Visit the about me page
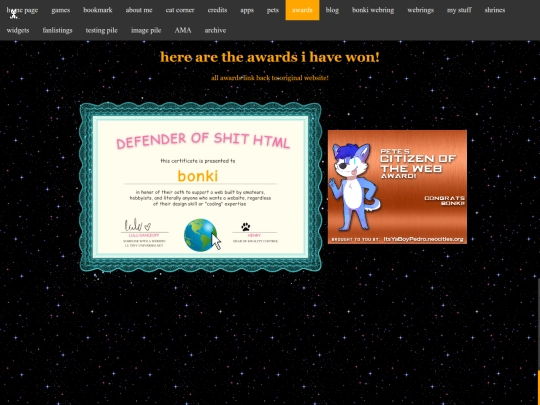Image resolution: width=540 pixels, height=405 pixels. [139, 10]
